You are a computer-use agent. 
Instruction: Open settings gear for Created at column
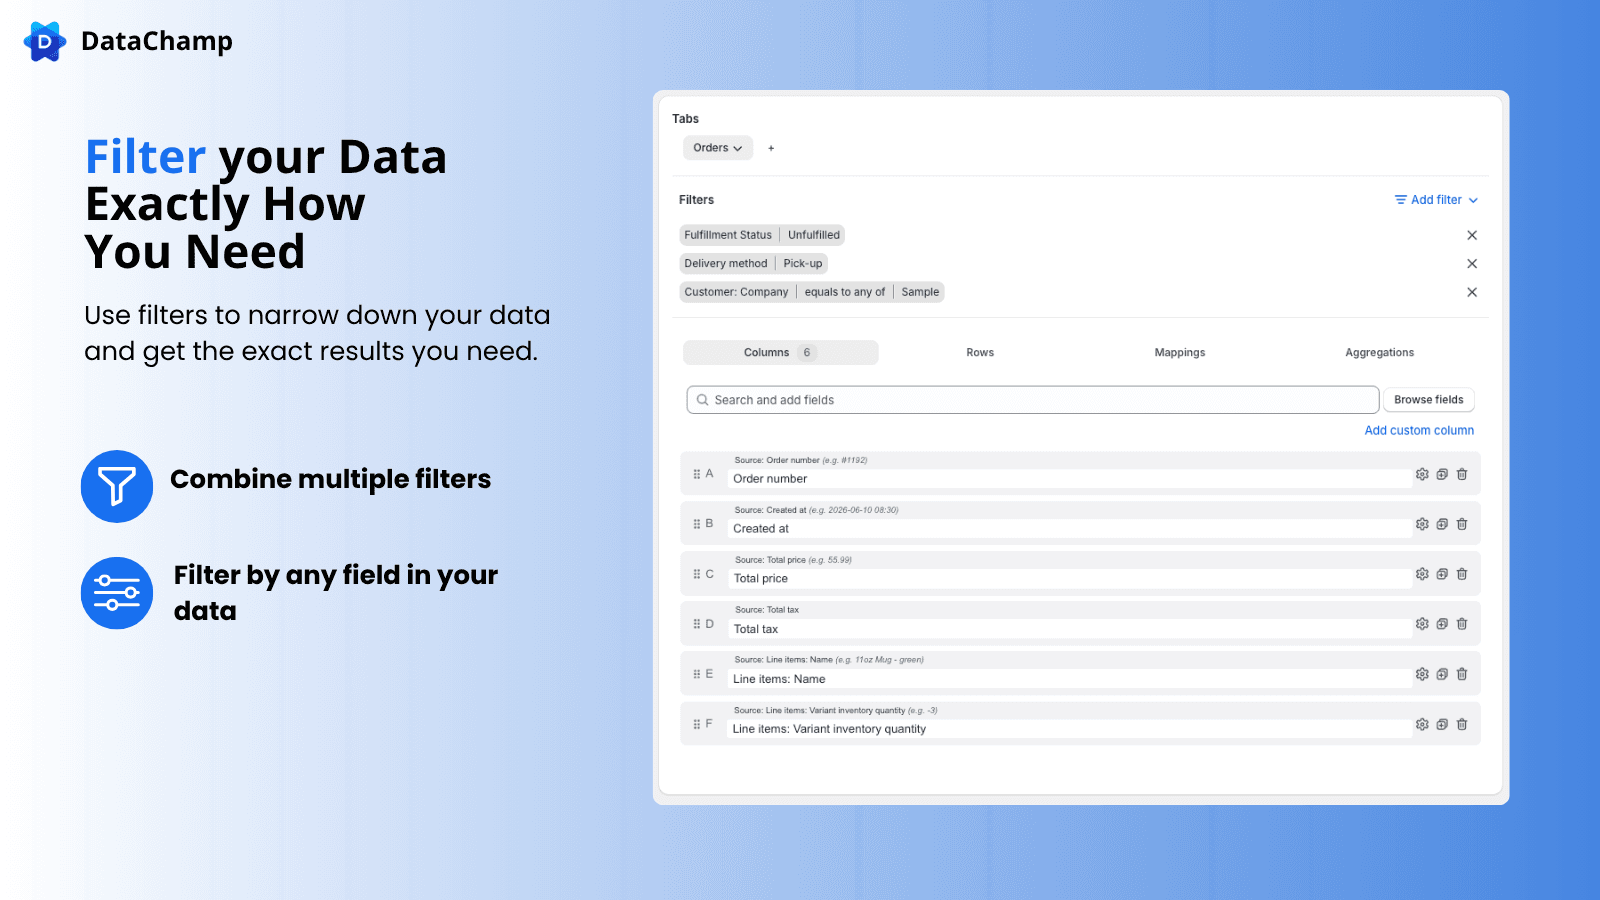click(1422, 524)
